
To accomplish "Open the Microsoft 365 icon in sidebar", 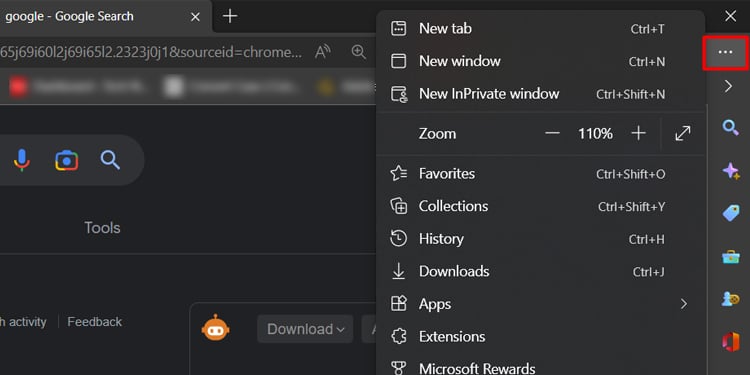I will [x=731, y=342].
